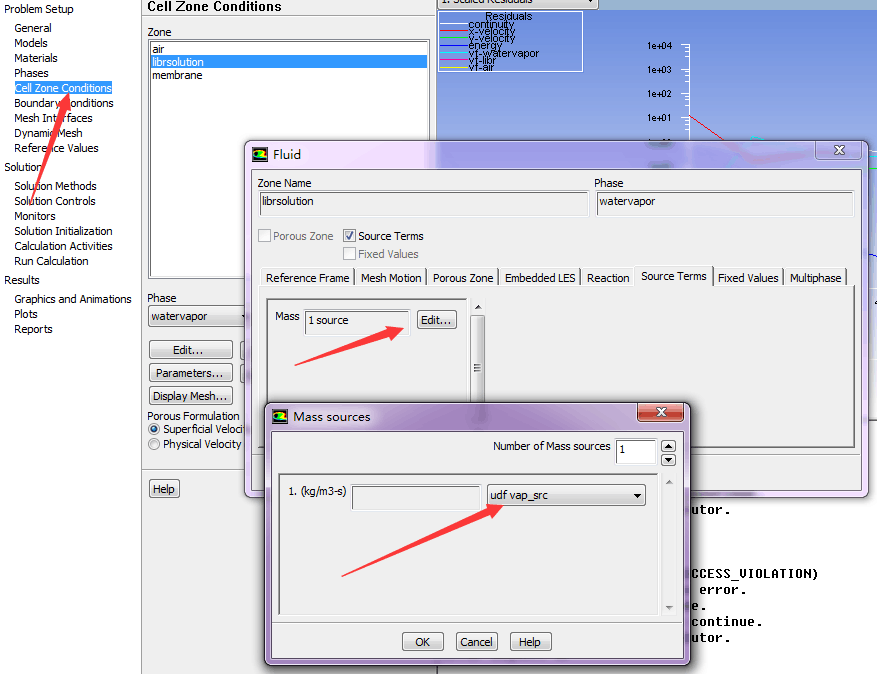Open Dynamic Mesh in tree

point(48,133)
